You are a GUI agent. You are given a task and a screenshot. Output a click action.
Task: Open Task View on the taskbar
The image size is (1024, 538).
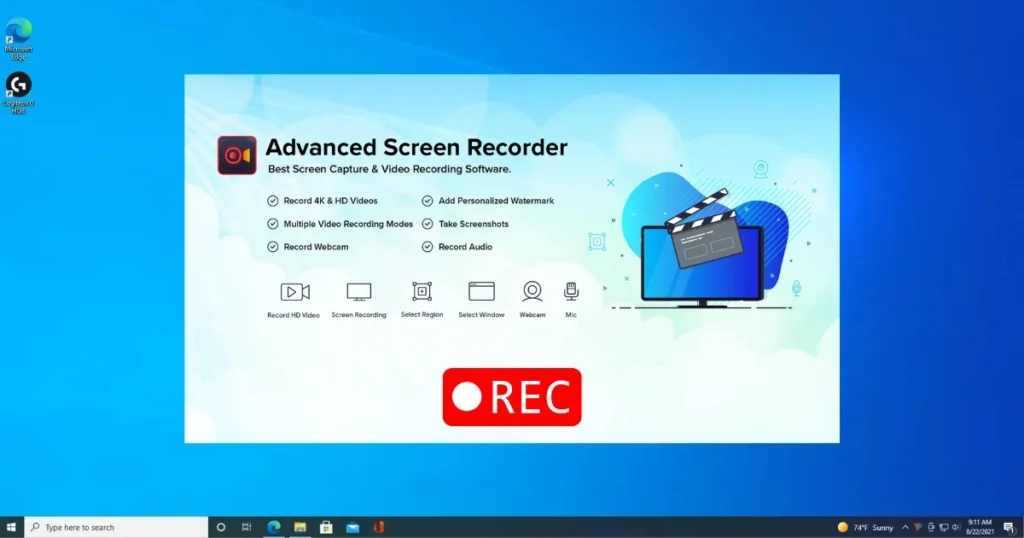click(x=246, y=527)
